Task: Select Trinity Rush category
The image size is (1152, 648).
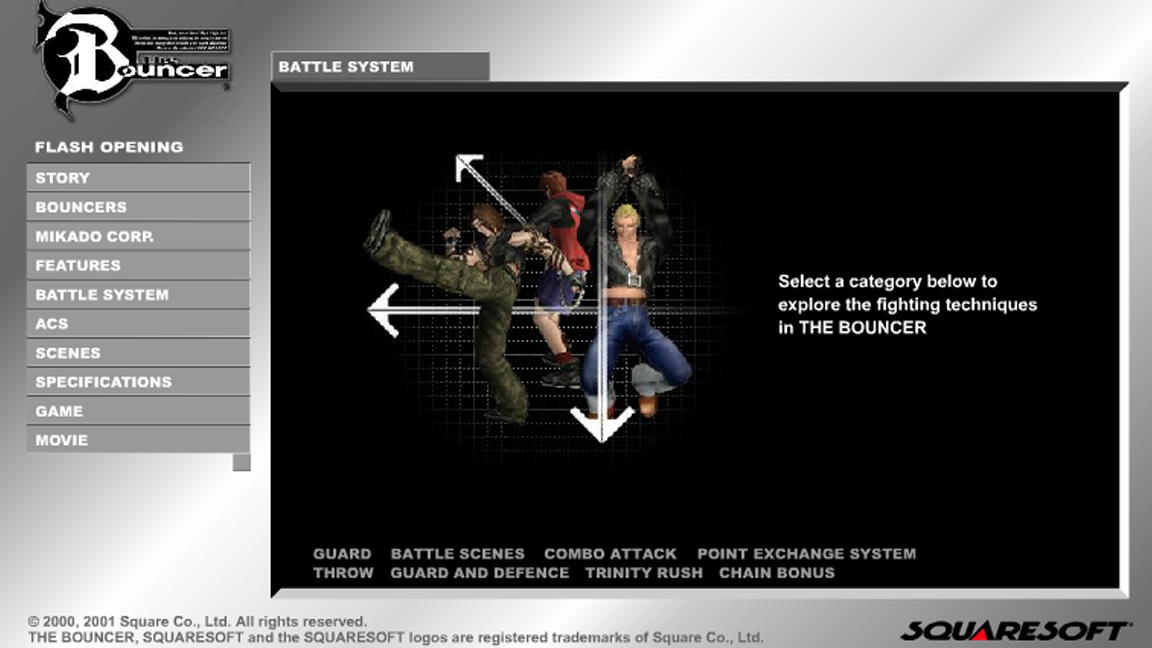Action: (x=644, y=573)
